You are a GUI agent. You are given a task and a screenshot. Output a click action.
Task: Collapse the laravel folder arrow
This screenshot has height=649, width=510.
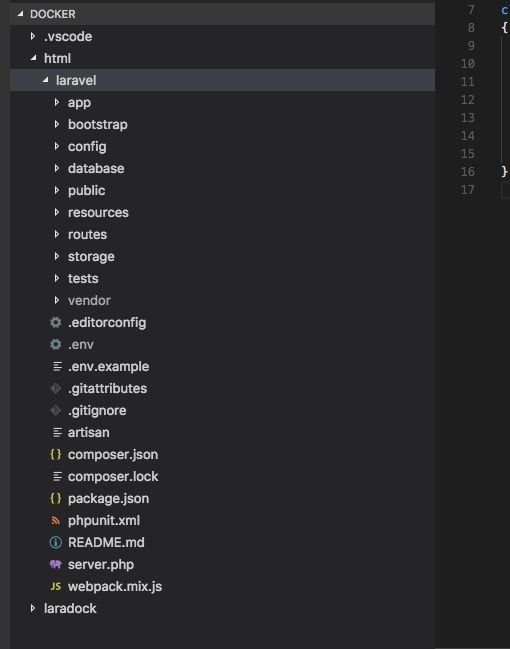[45, 80]
